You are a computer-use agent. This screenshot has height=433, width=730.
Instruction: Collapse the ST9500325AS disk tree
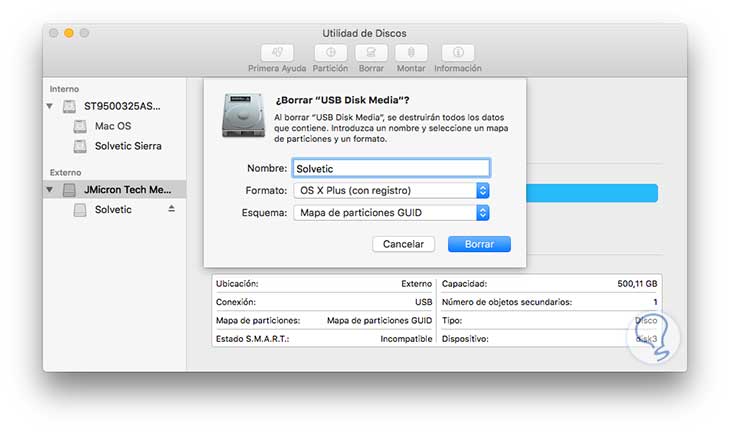(49, 107)
